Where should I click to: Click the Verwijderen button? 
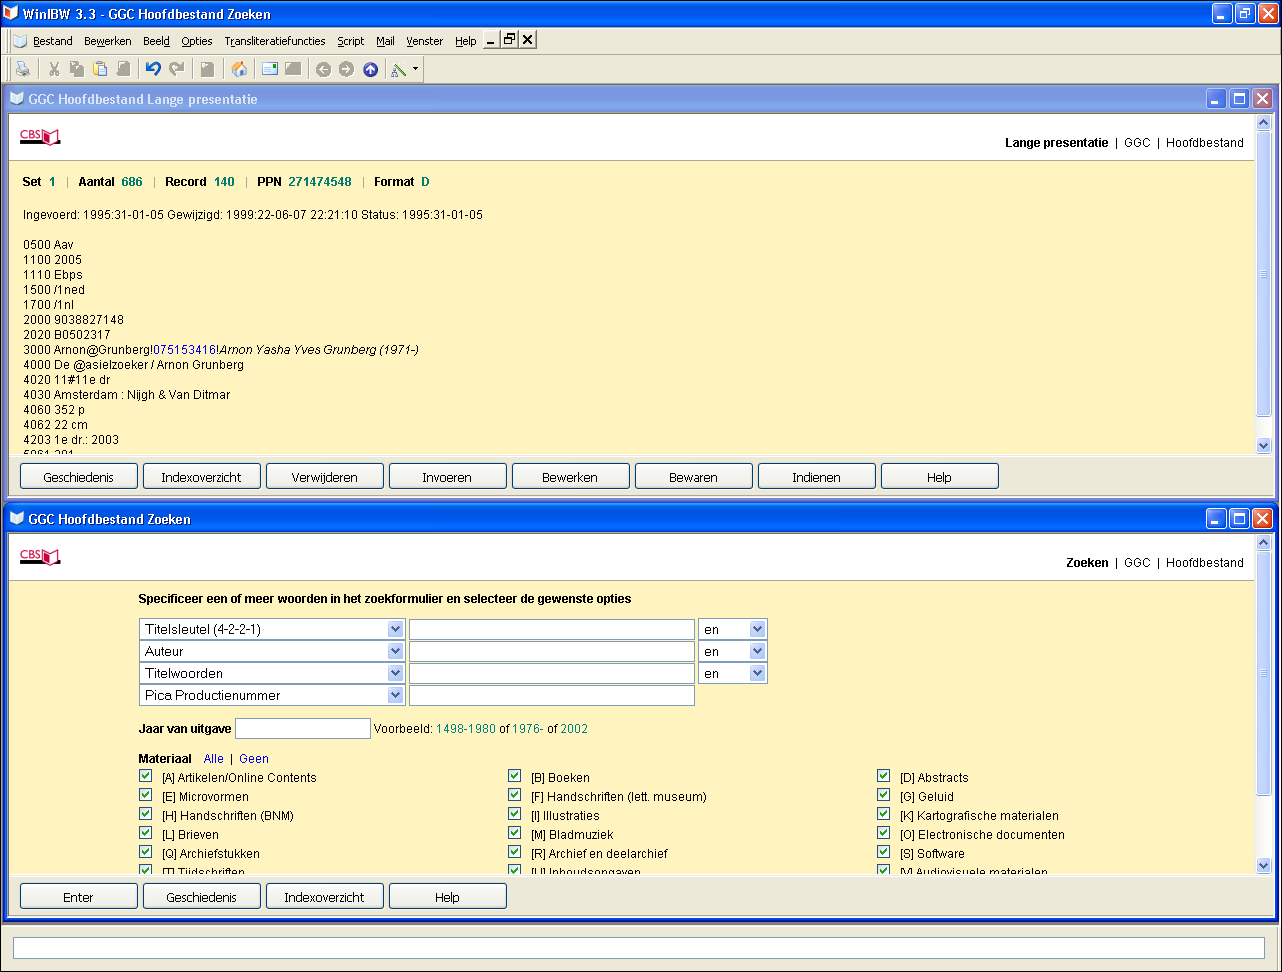(x=324, y=477)
